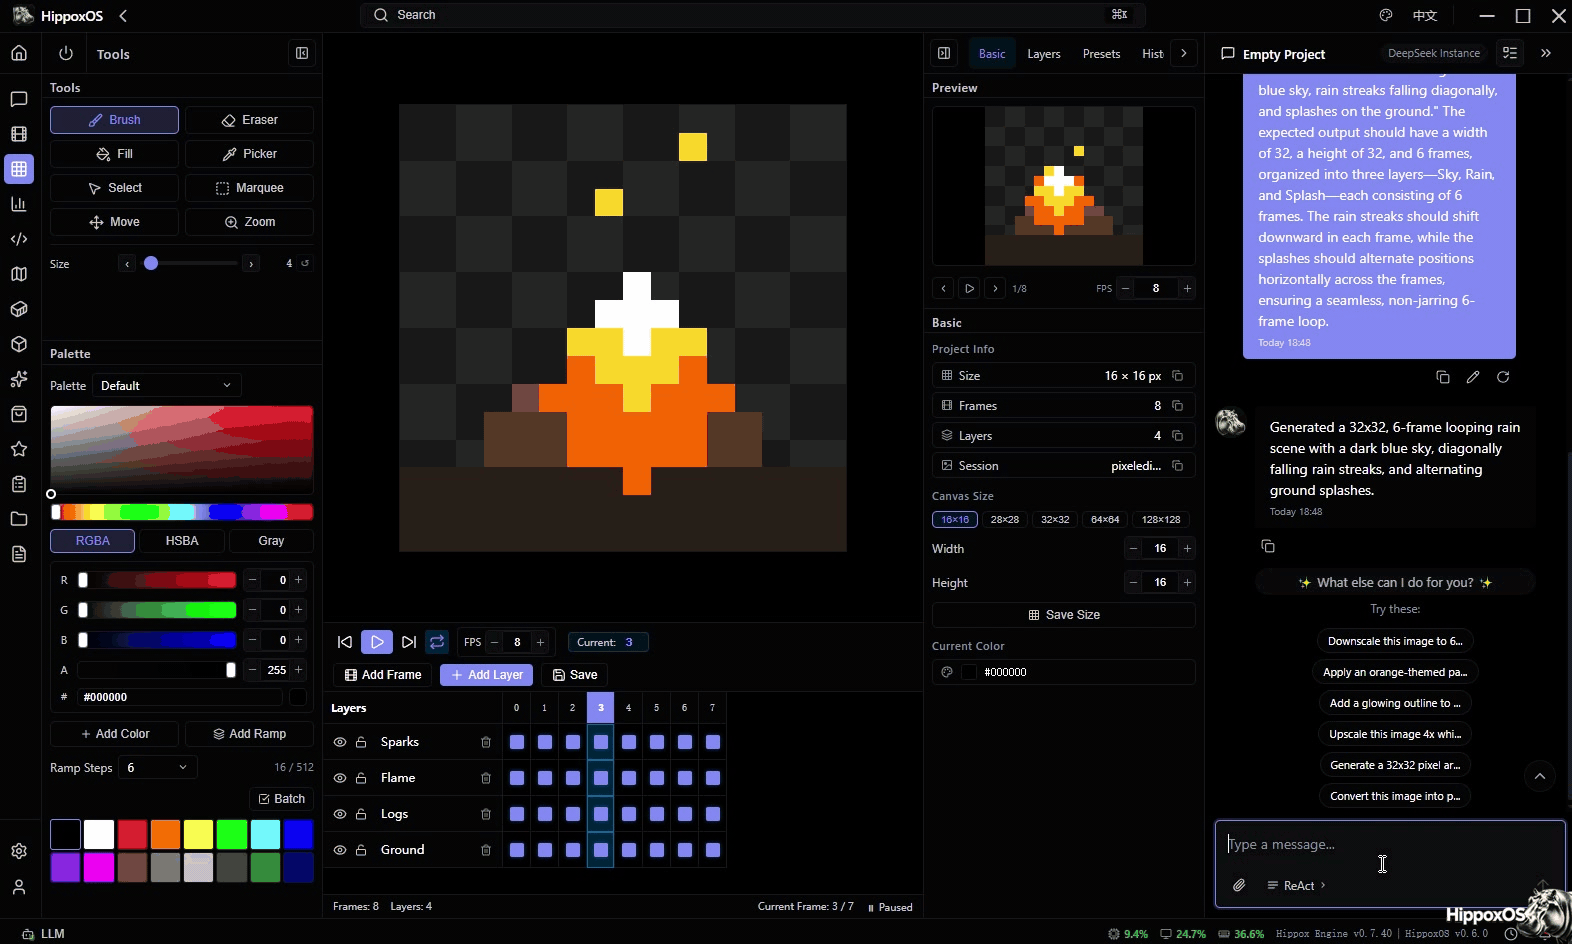
Task: Collapse the chat panel with double chevron
Action: (x=1546, y=54)
